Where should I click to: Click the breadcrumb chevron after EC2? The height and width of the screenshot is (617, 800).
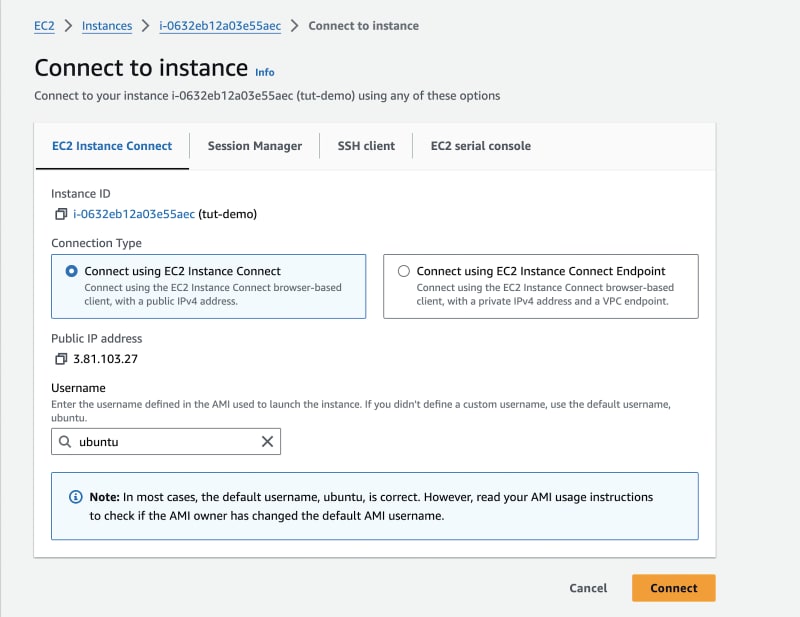(68, 26)
